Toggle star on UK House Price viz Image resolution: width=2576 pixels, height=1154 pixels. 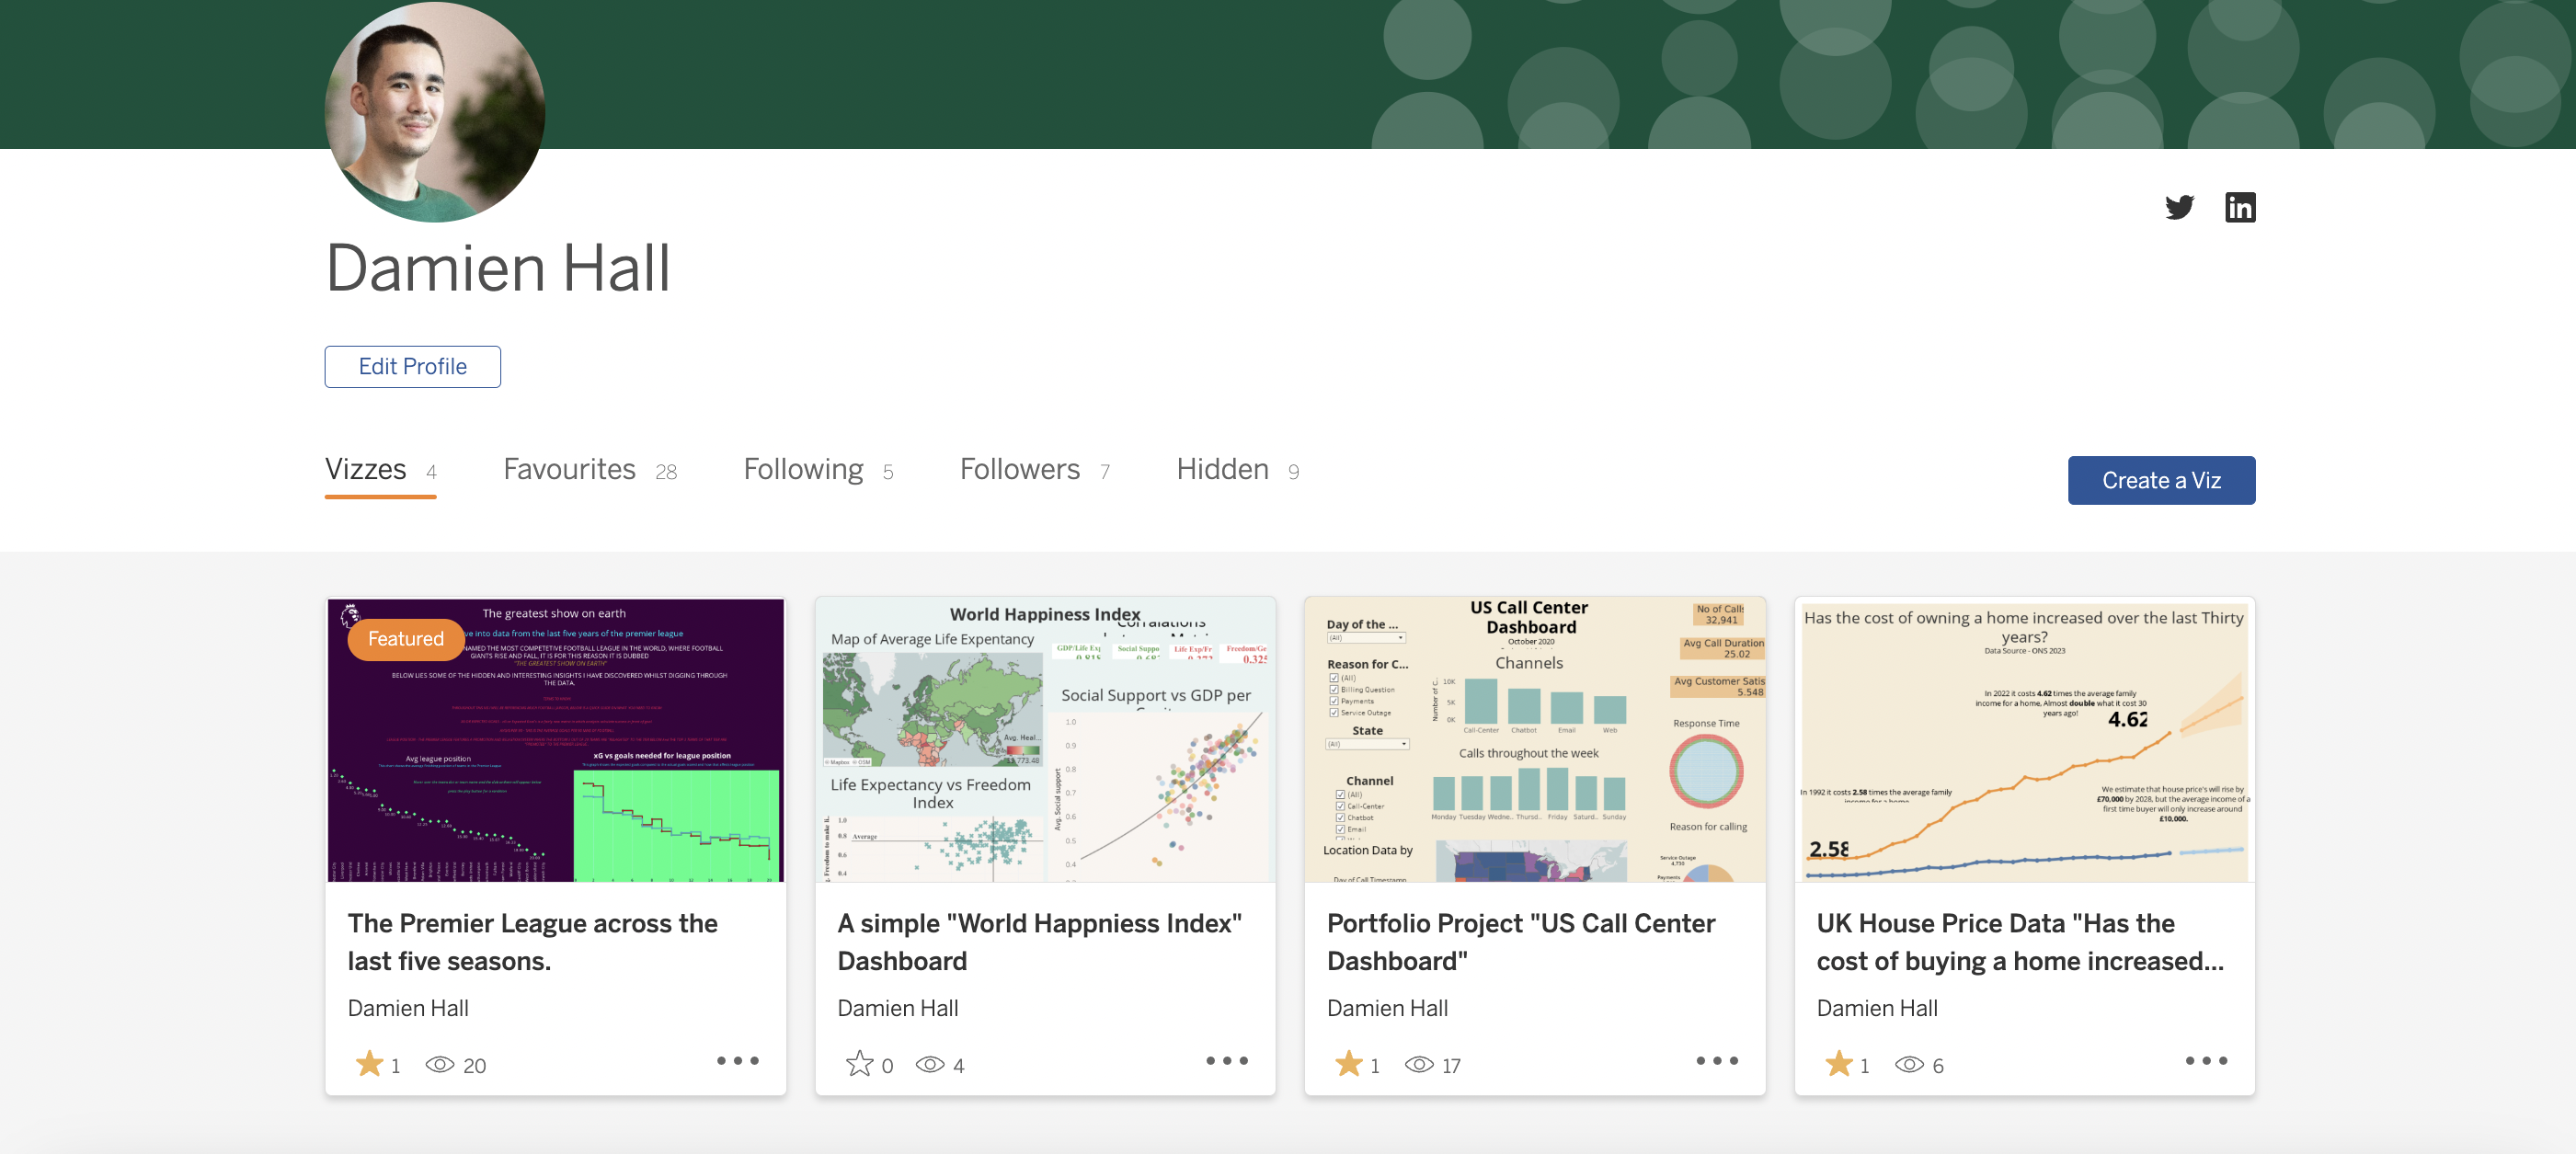pyautogui.click(x=1838, y=1064)
